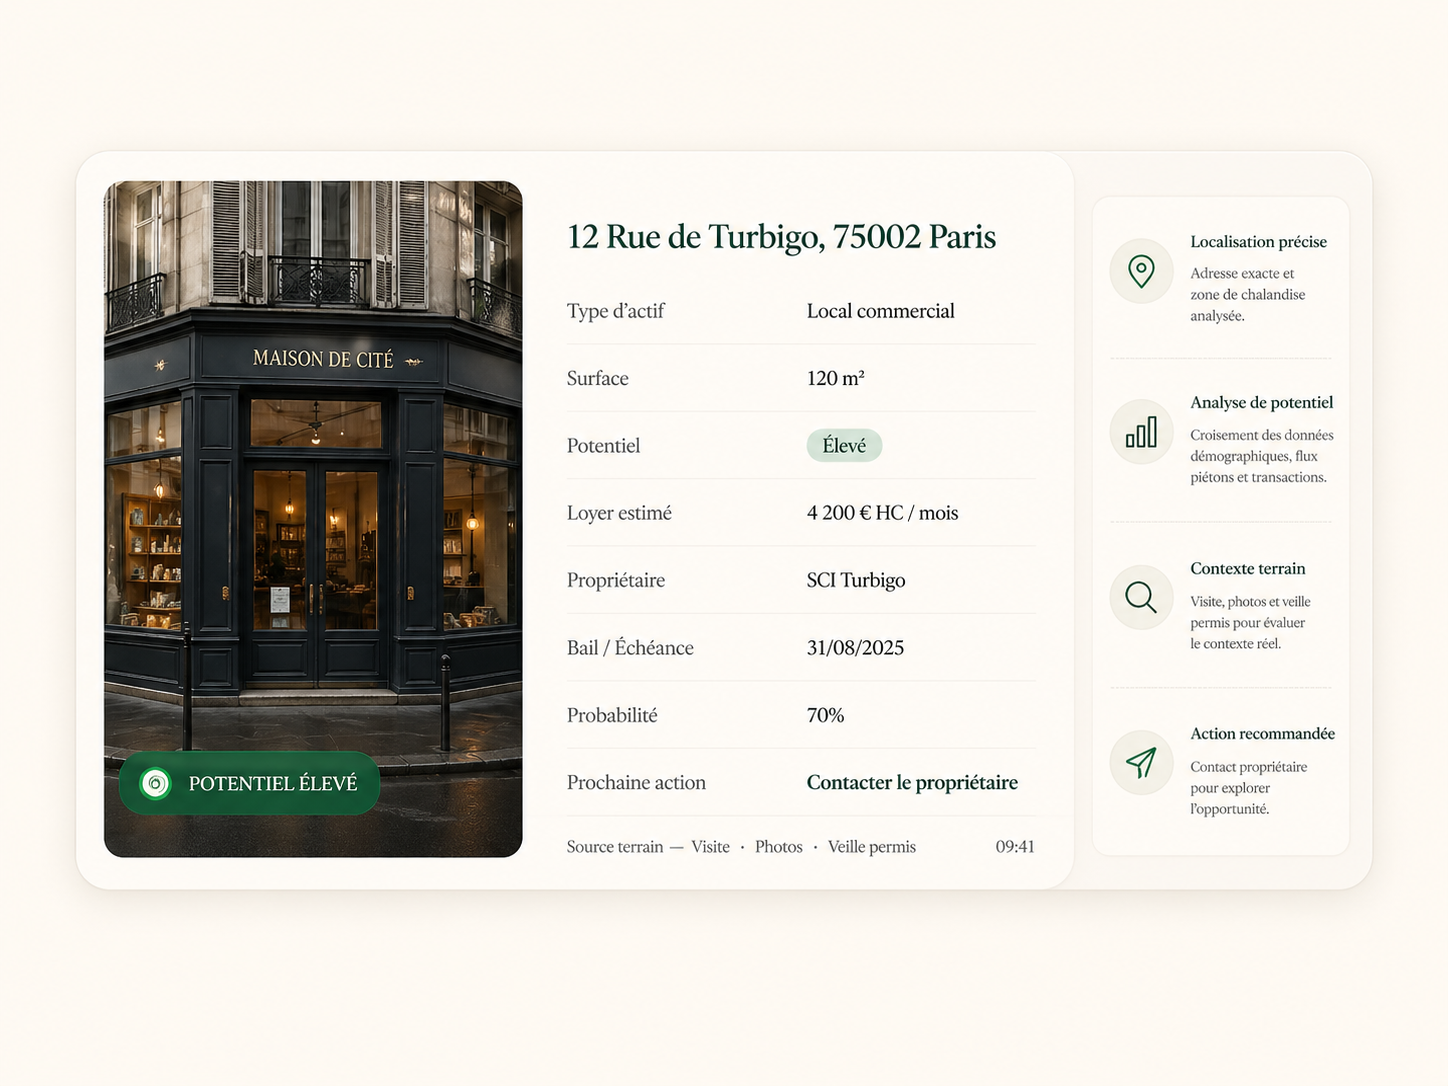The width and height of the screenshot is (1448, 1086).
Task: Click the Bail / Échéance label
Action: coord(630,648)
